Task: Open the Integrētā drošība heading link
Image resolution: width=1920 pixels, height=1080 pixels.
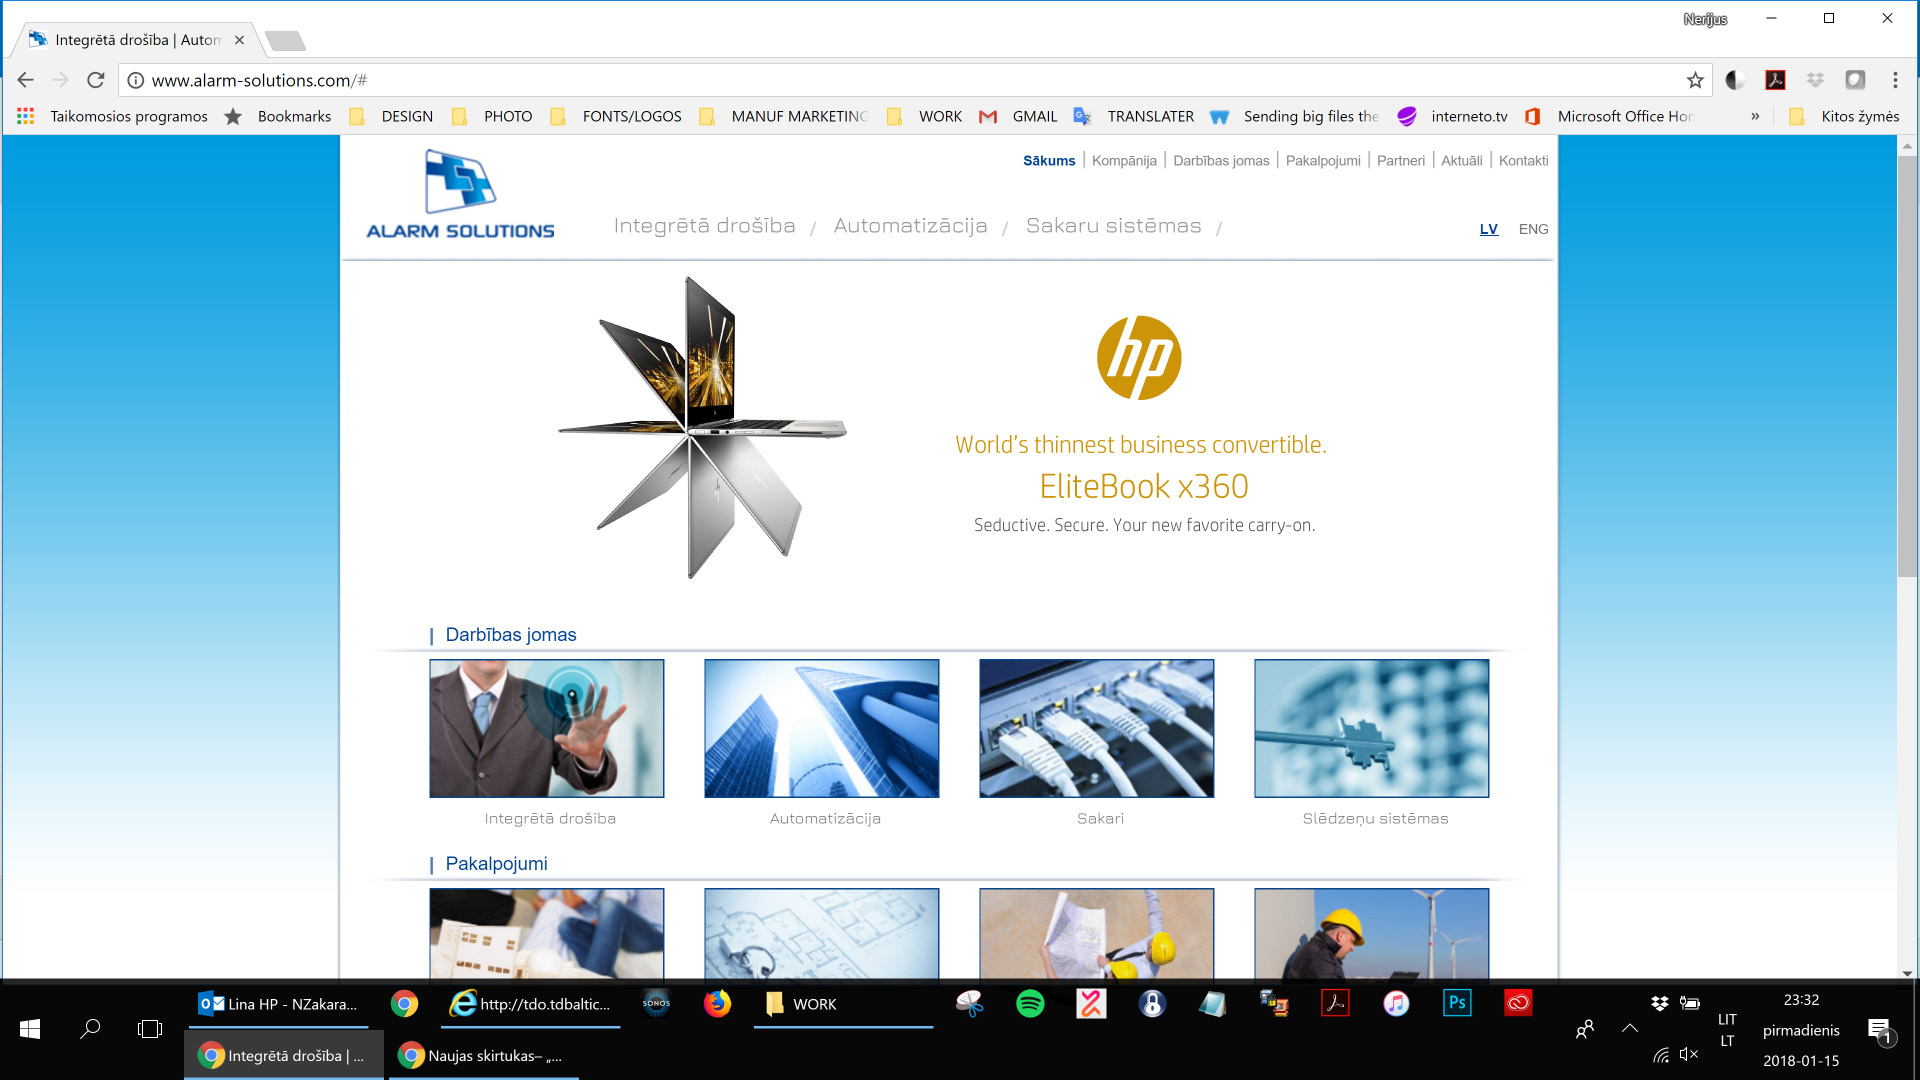Action: (704, 226)
